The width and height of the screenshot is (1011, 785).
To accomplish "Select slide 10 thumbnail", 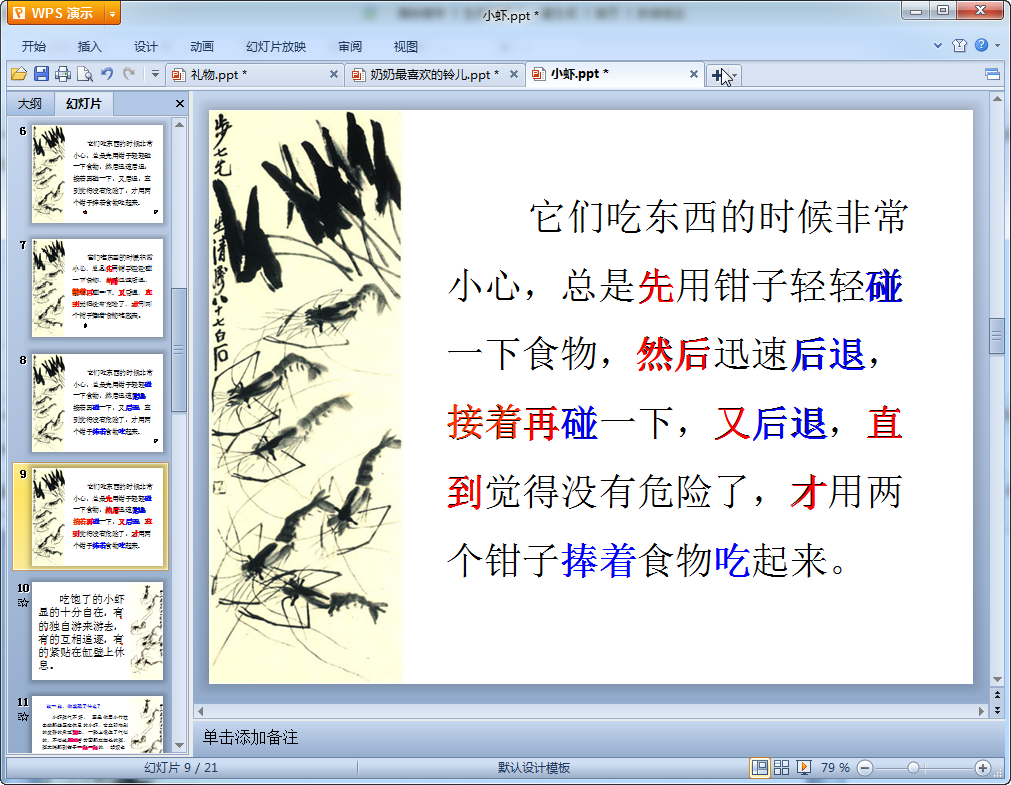I will point(98,631).
